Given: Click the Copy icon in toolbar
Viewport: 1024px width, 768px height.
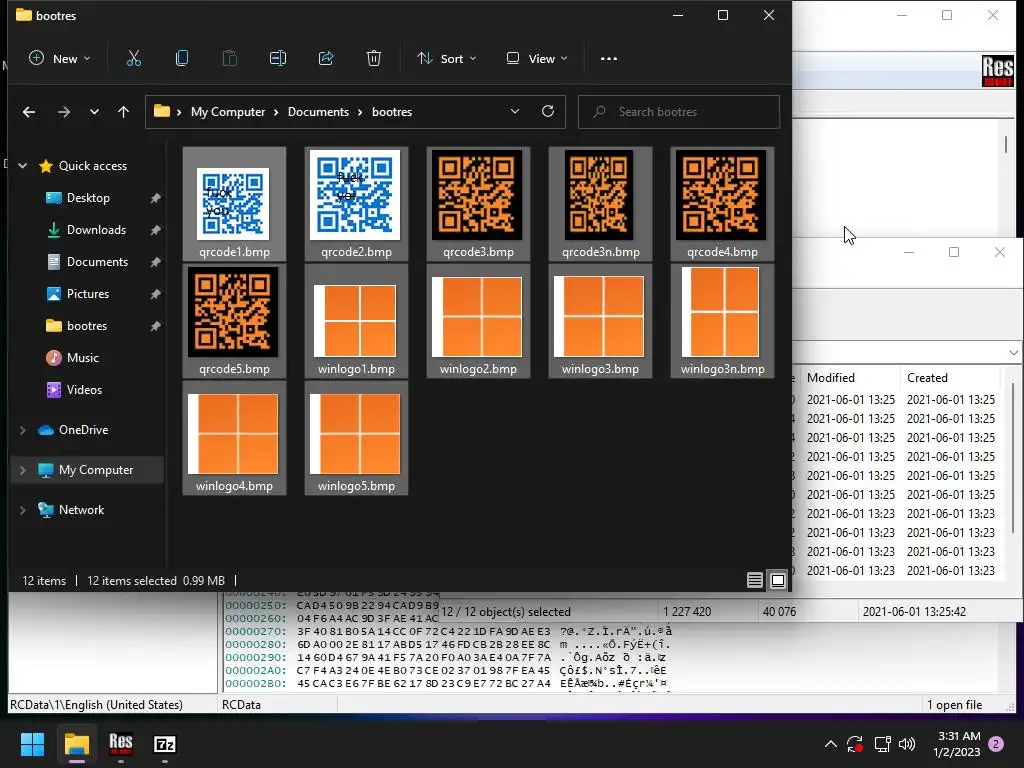Looking at the screenshot, I should 182,59.
